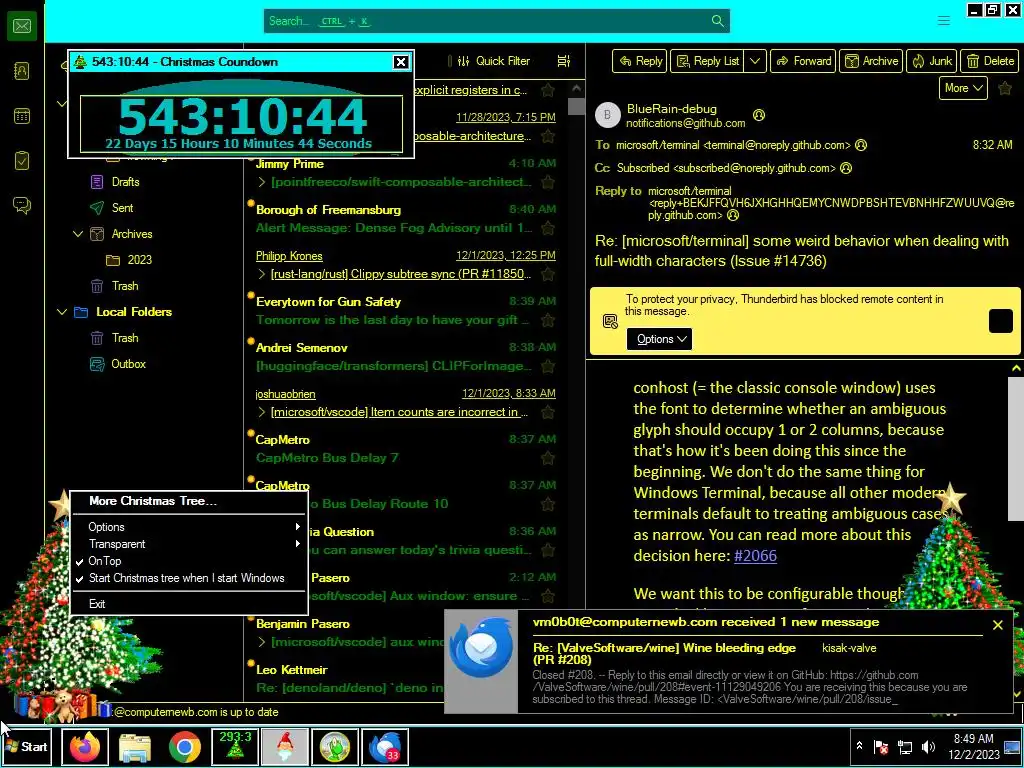The height and width of the screenshot is (768, 1024).
Task: Select the Outbox folder
Action: point(128,364)
